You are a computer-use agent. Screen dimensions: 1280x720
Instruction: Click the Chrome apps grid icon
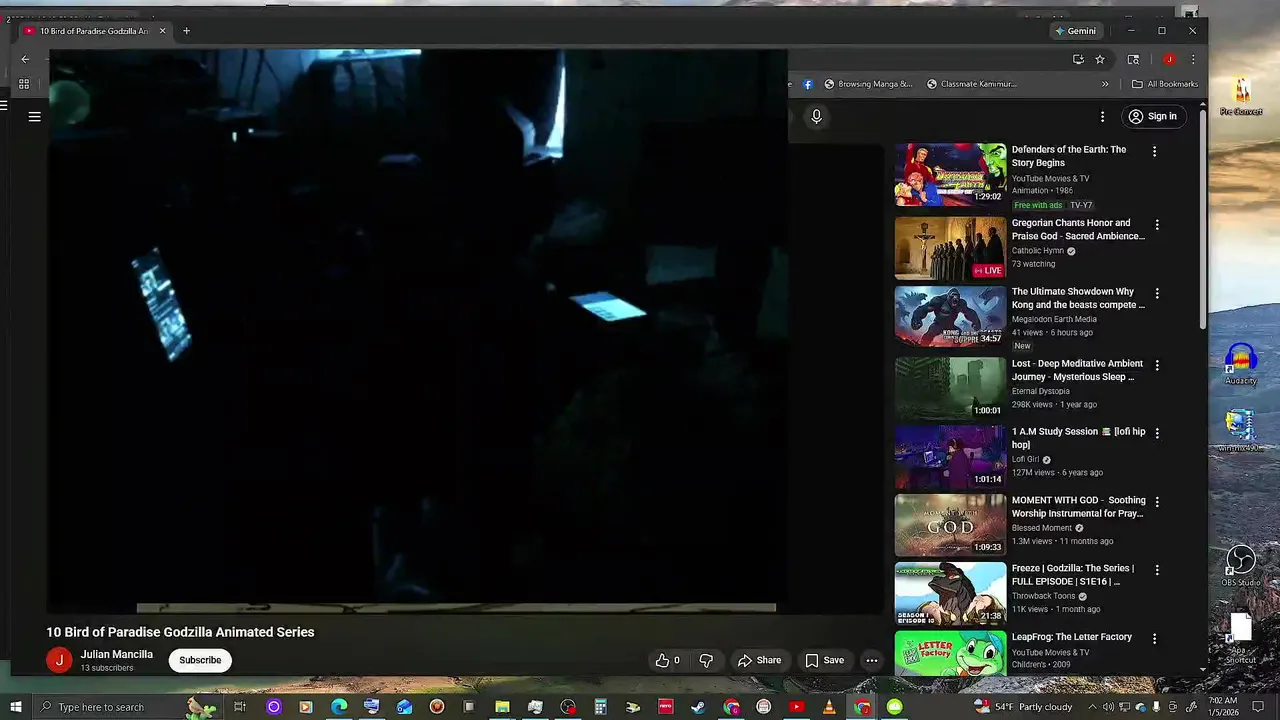[x=24, y=84]
